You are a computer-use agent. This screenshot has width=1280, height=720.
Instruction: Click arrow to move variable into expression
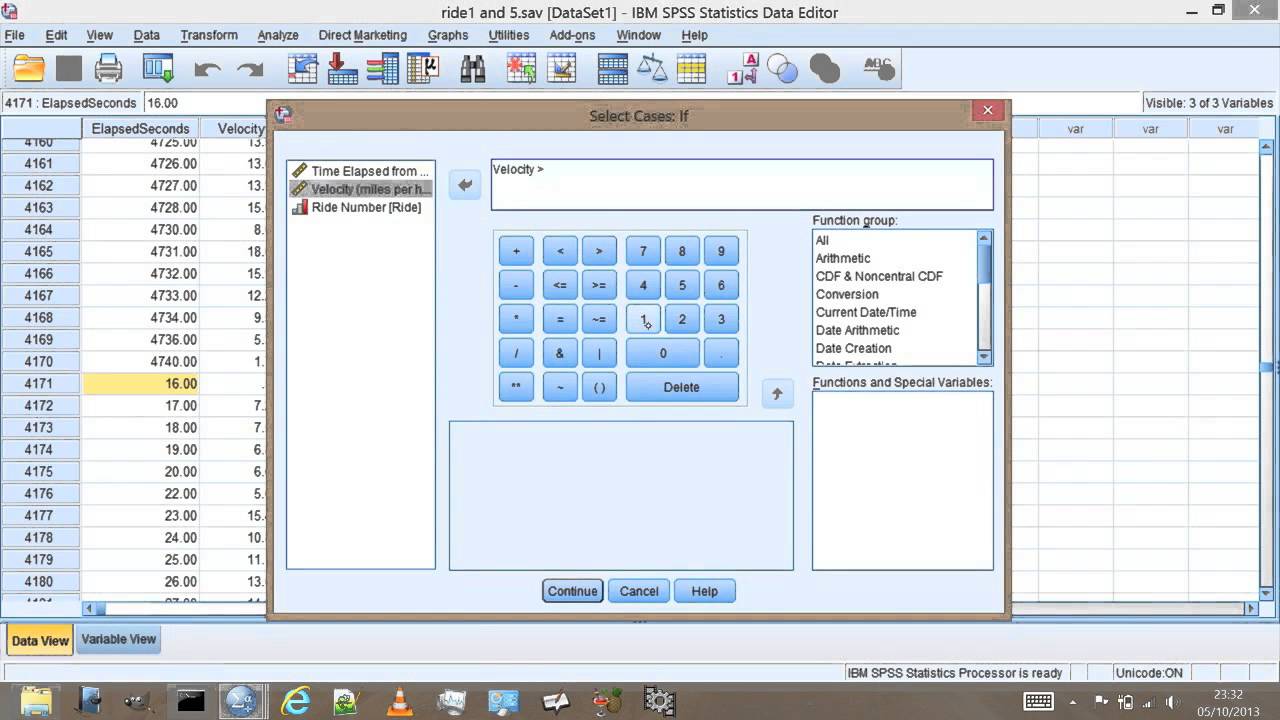pyautogui.click(x=465, y=185)
